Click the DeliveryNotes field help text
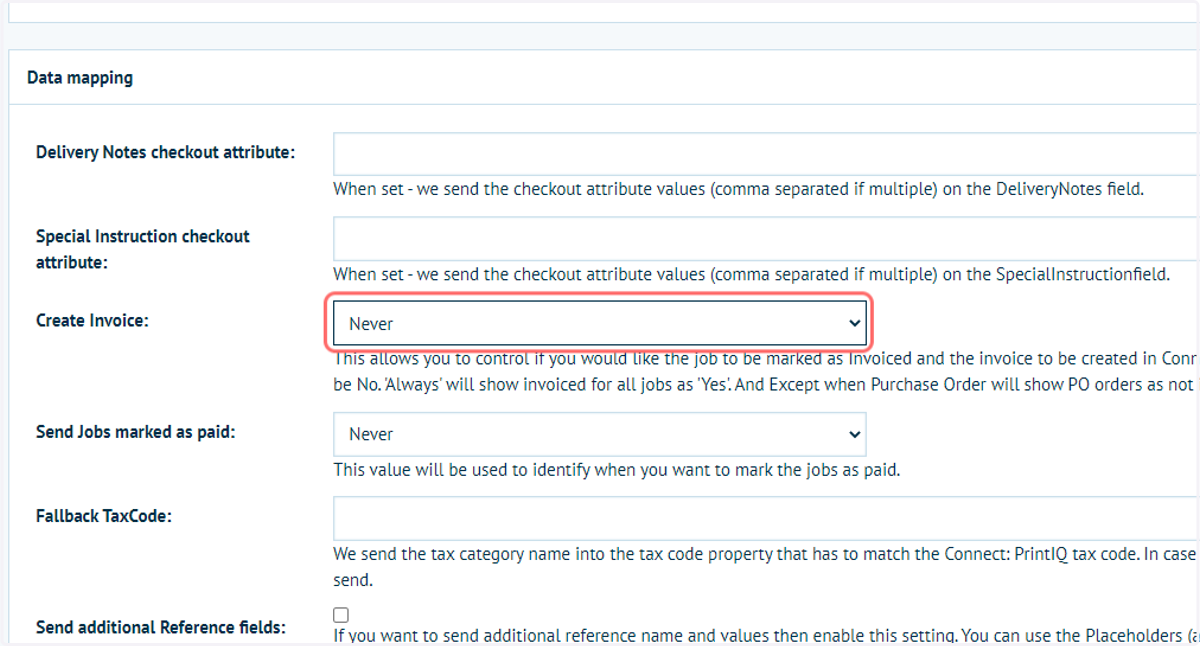The height and width of the screenshot is (646, 1200). (x=738, y=188)
